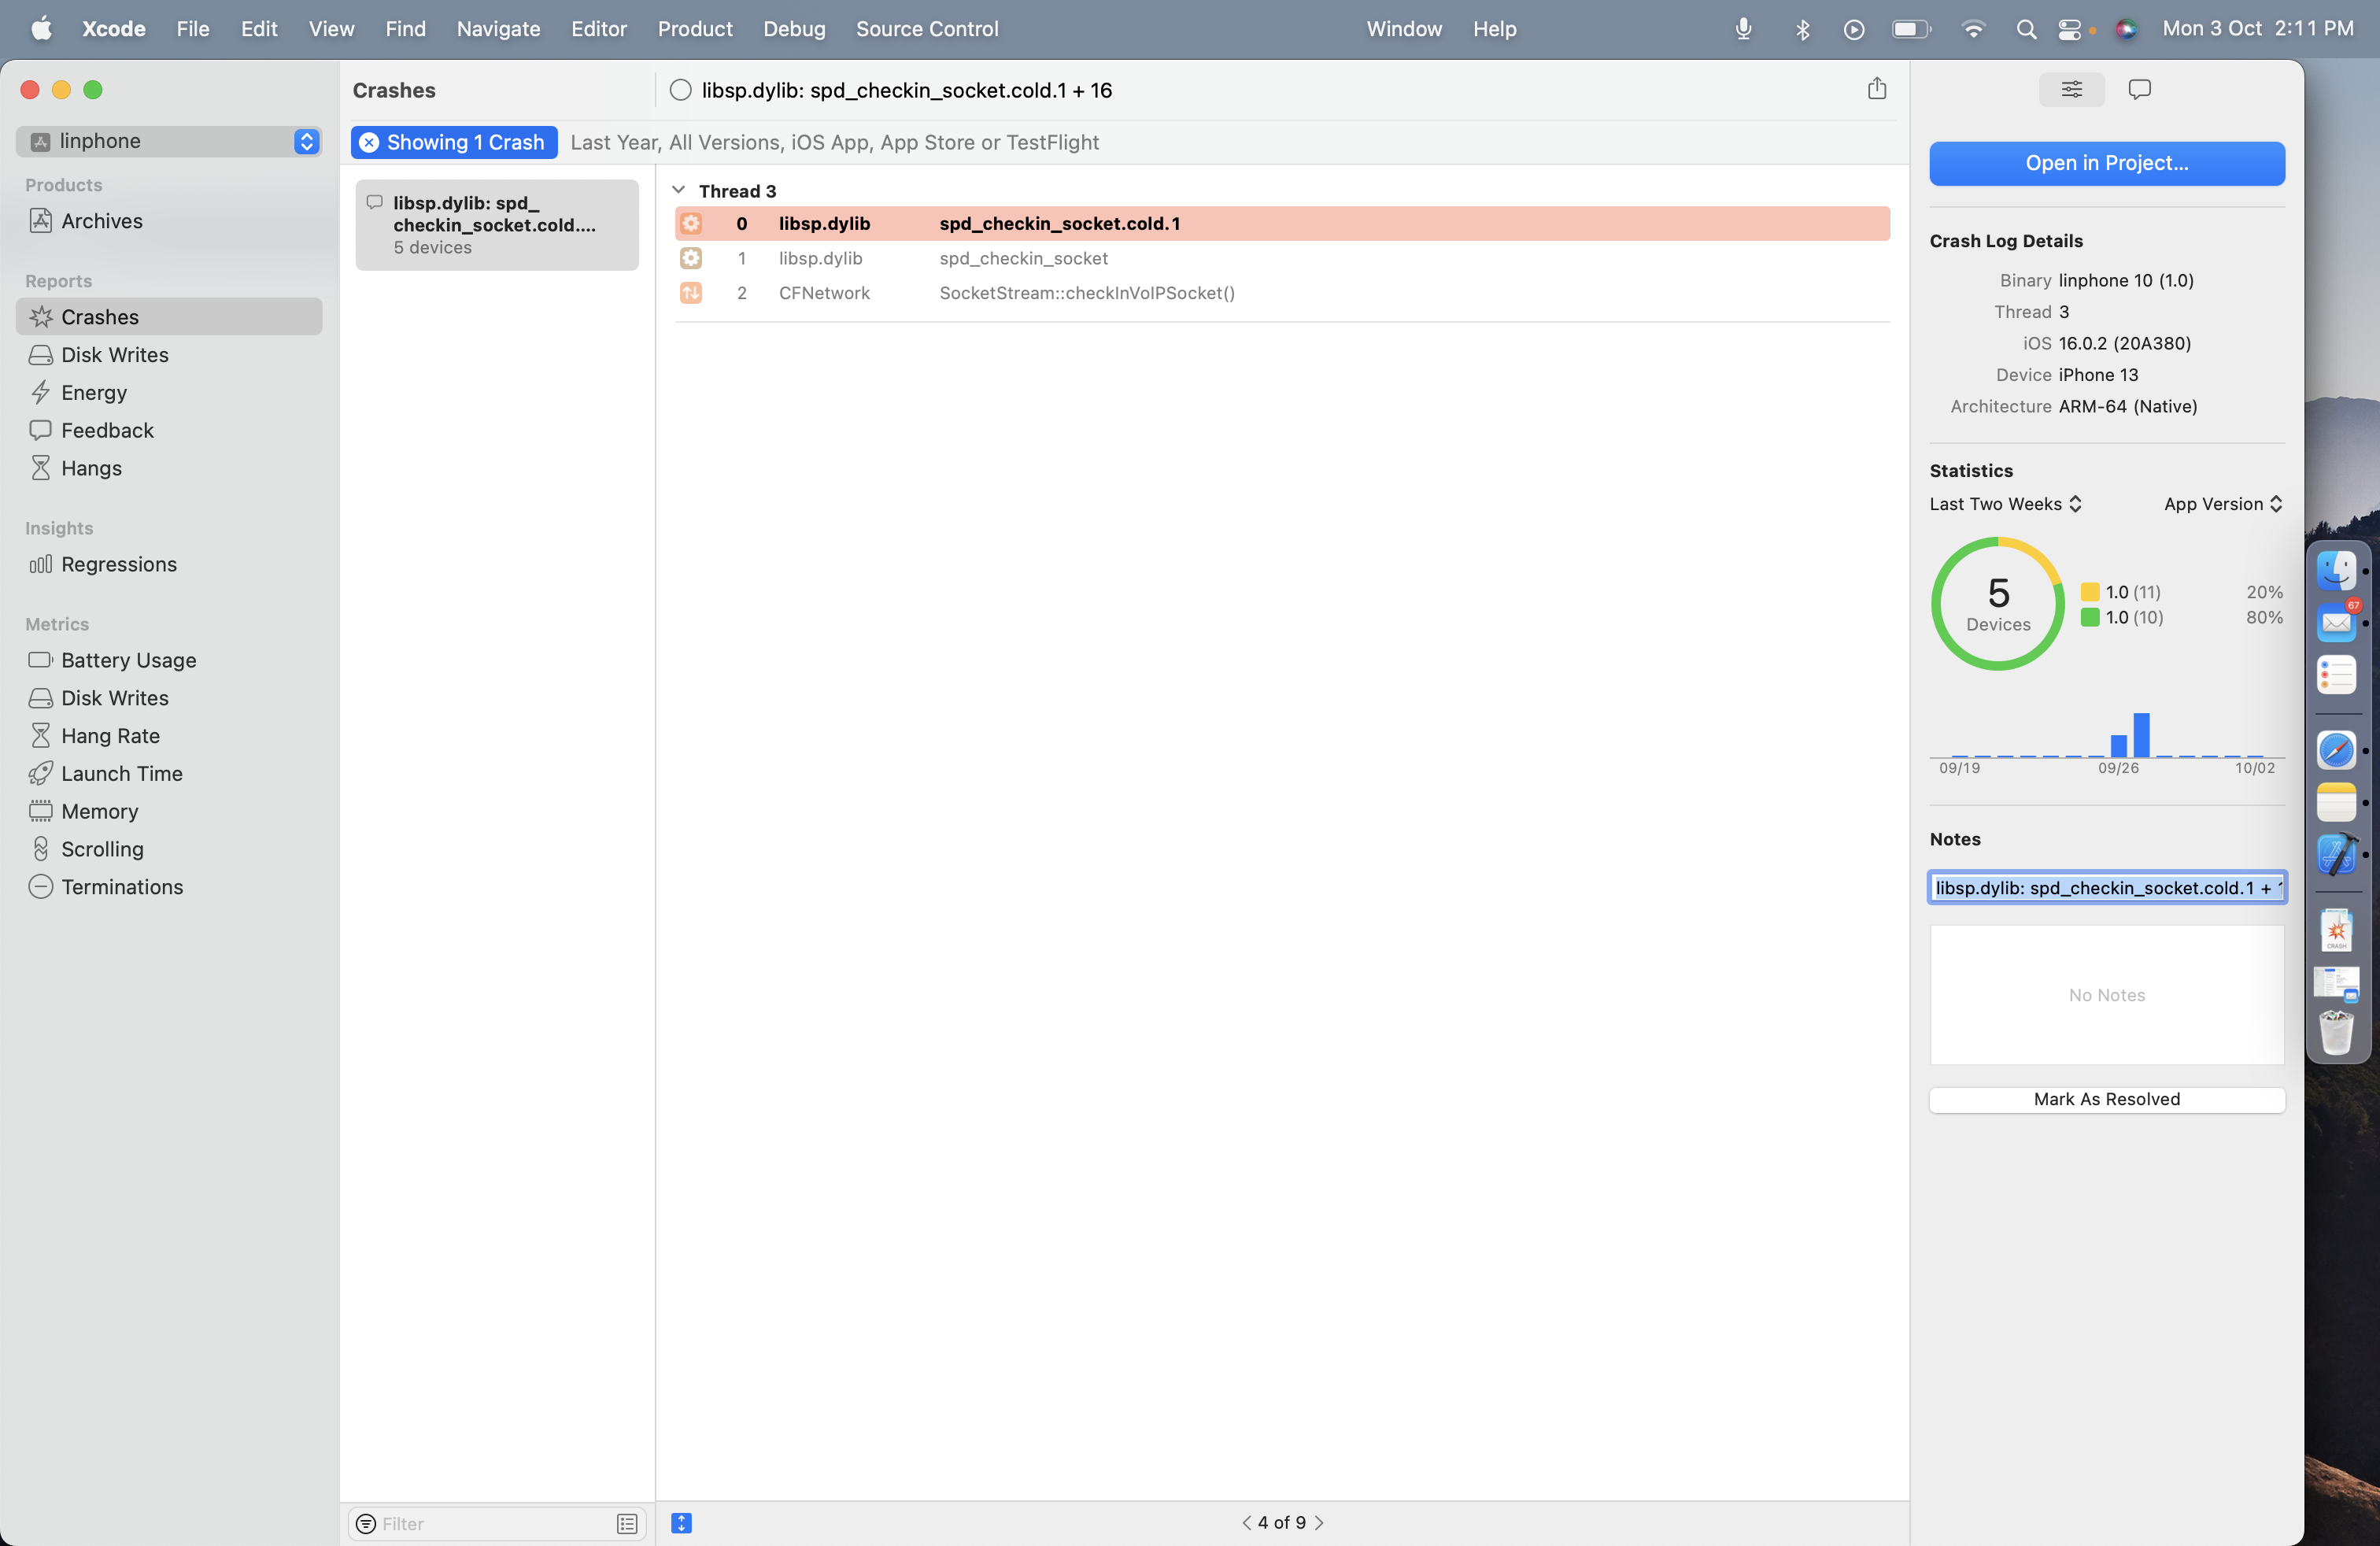Click the Open in Project button
The width and height of the screenshot is (2380, 1546).
(x=2106, y=163)
